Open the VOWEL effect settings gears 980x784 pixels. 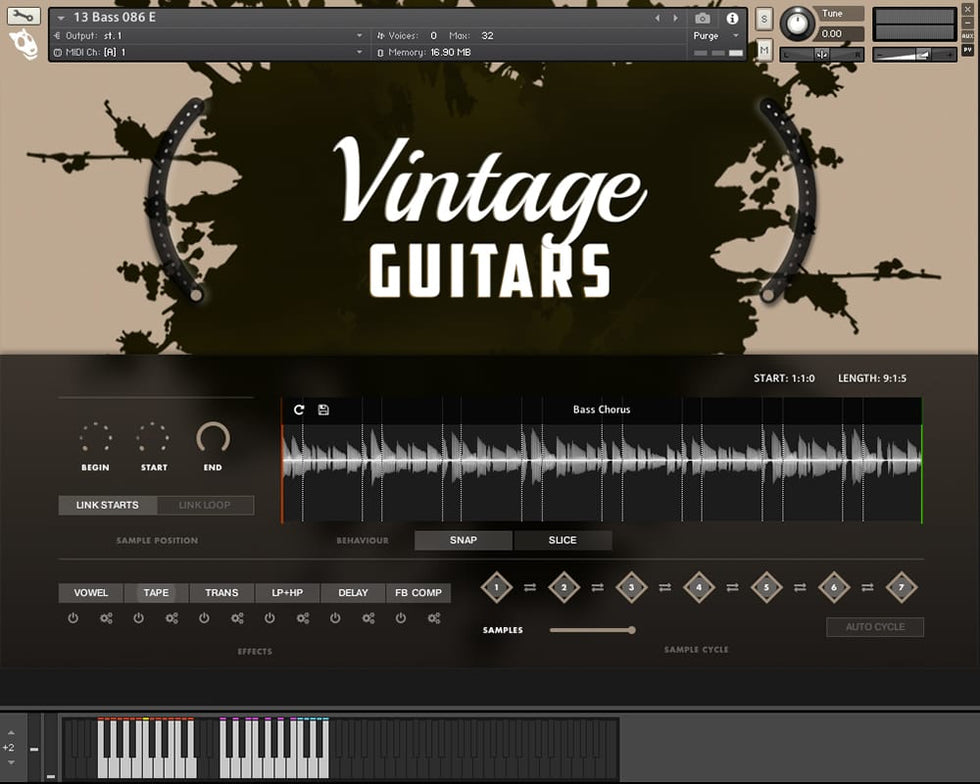(106, 618)
